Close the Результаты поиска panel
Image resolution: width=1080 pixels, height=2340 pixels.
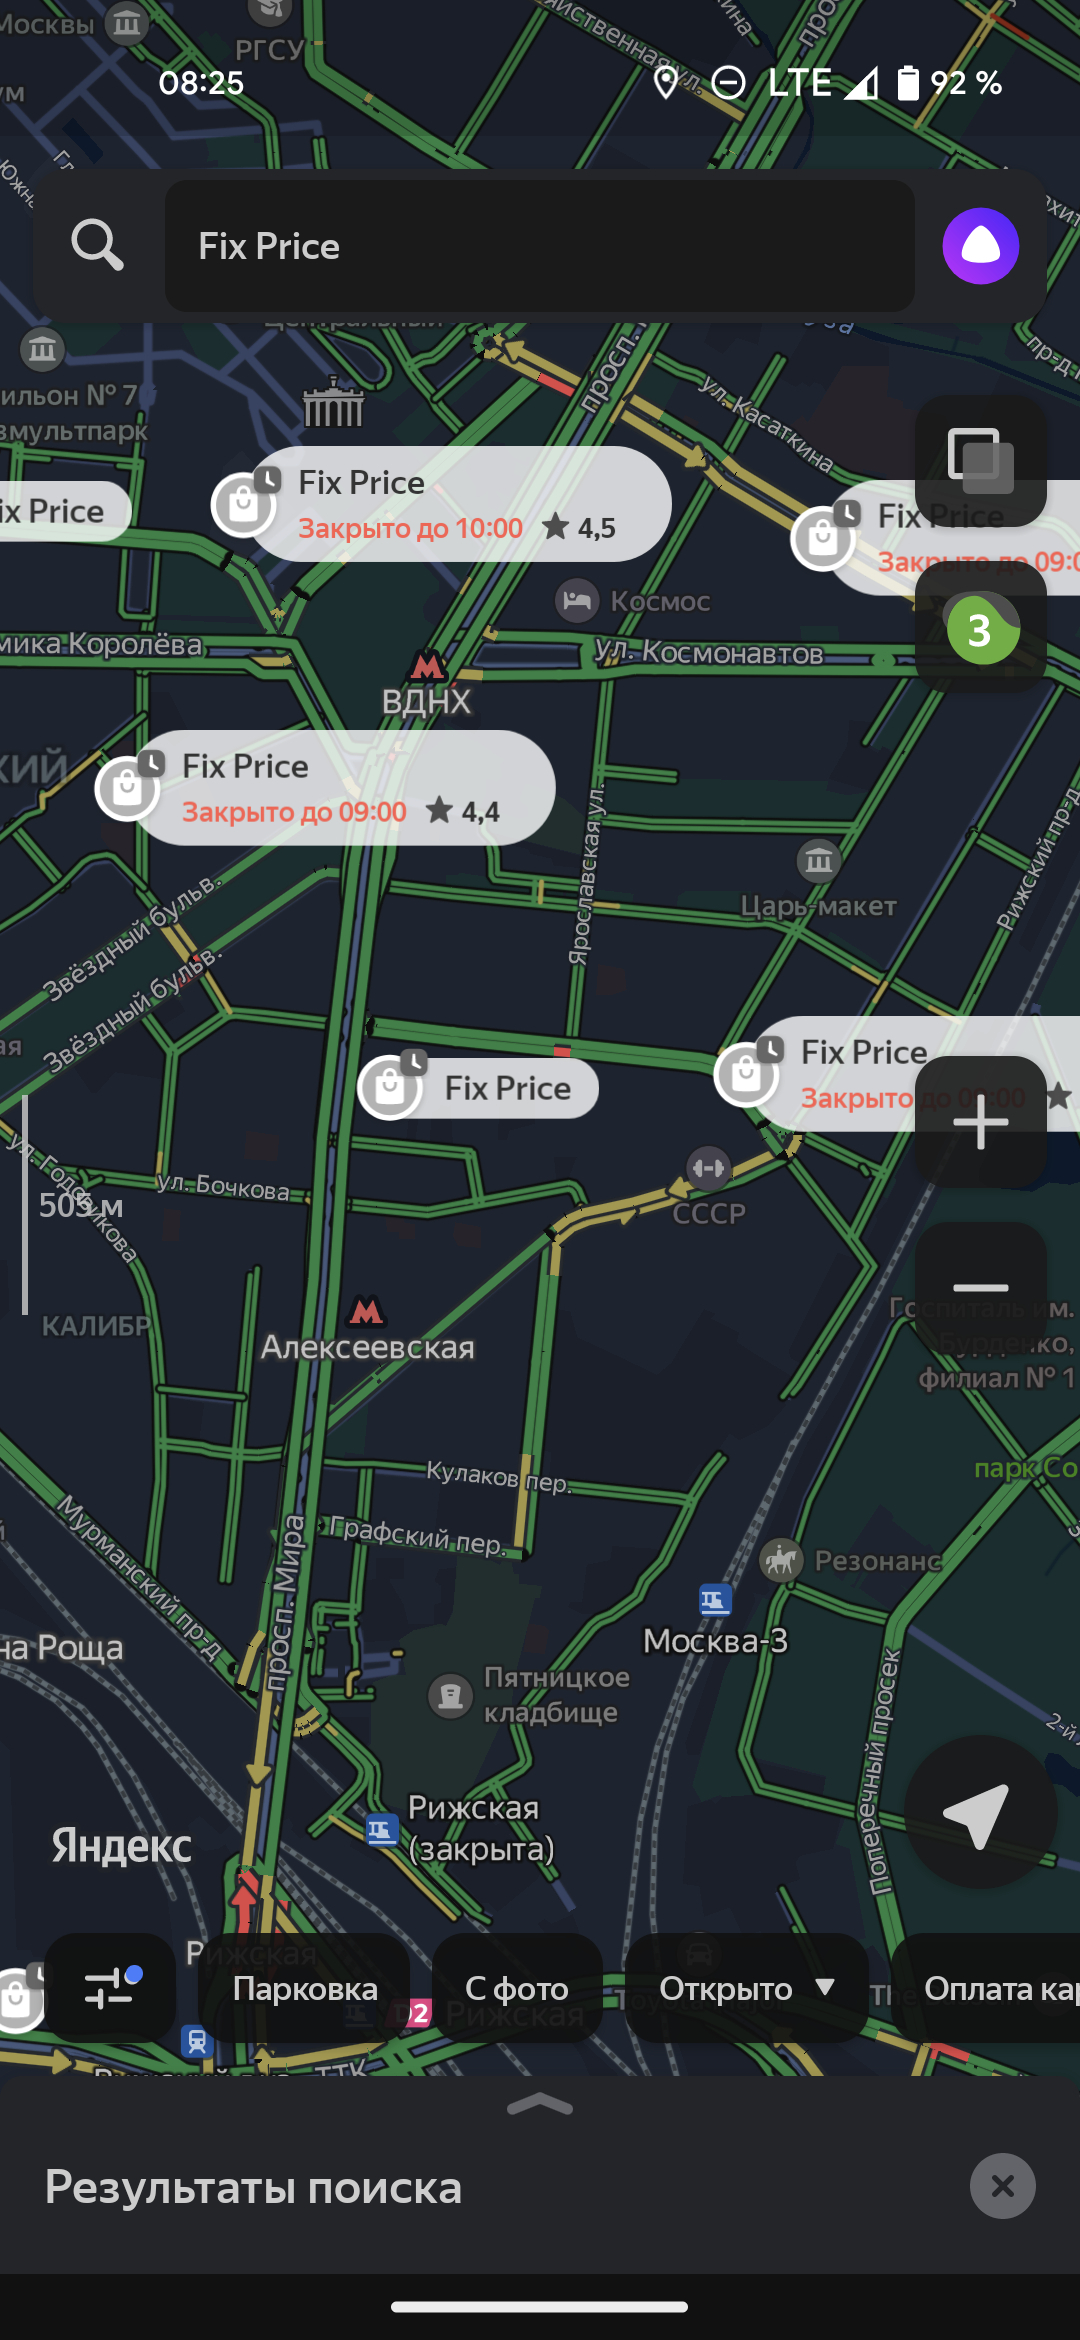coord(1002,2186)
